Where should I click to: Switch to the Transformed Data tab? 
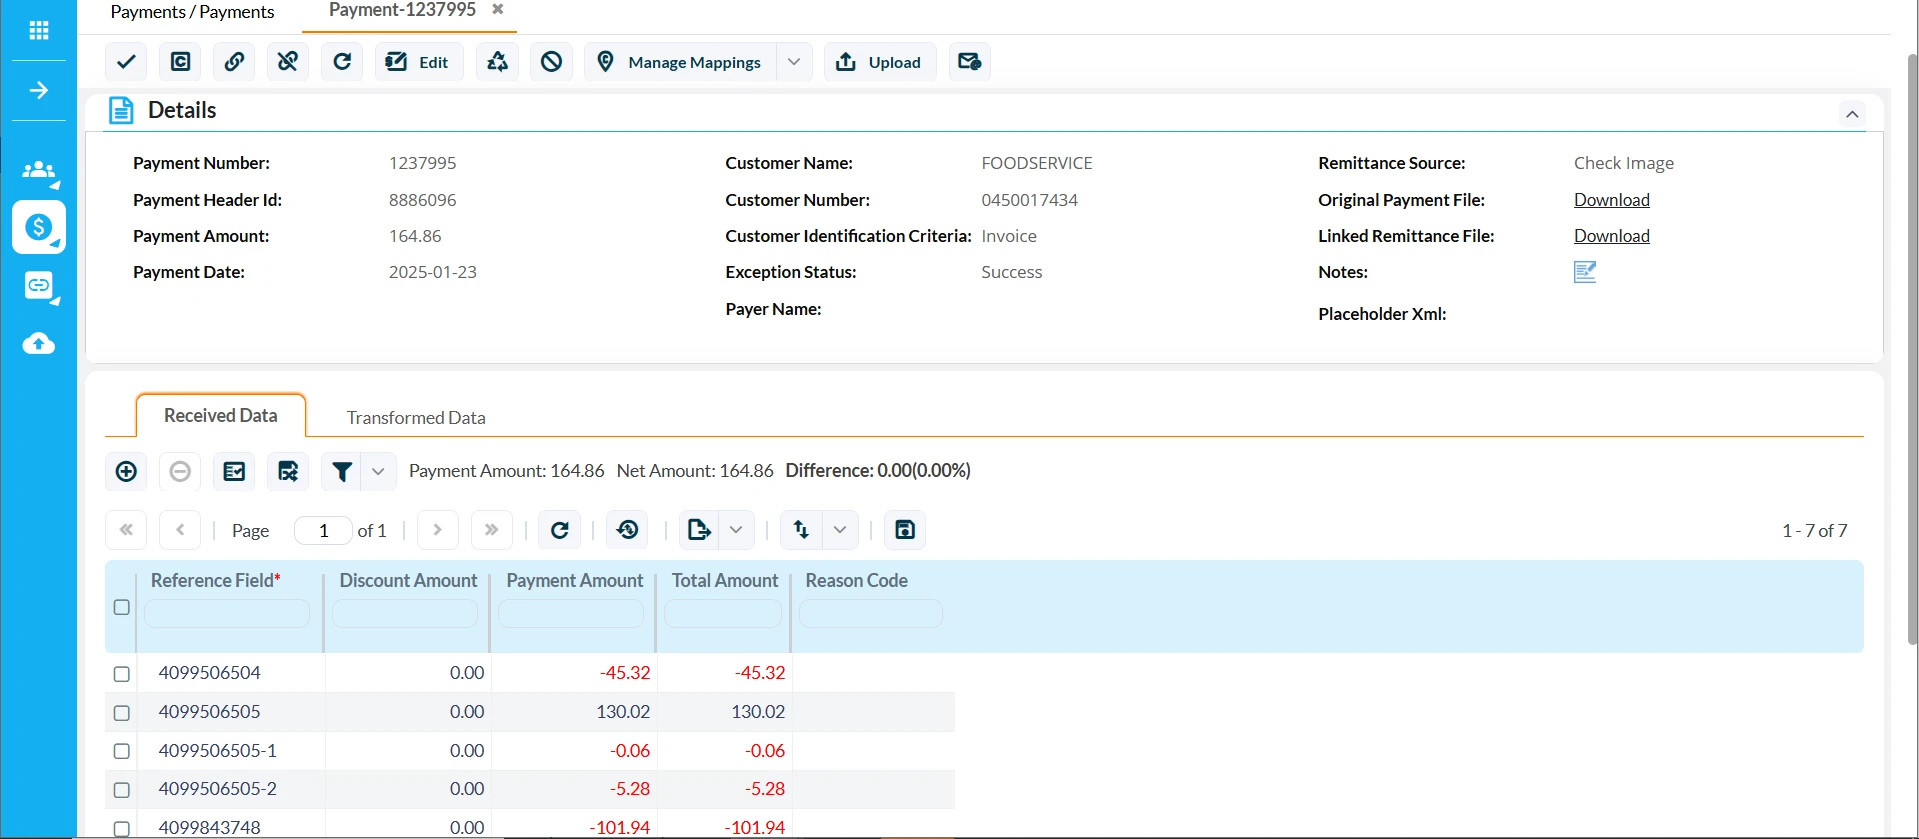pos(416,418)
